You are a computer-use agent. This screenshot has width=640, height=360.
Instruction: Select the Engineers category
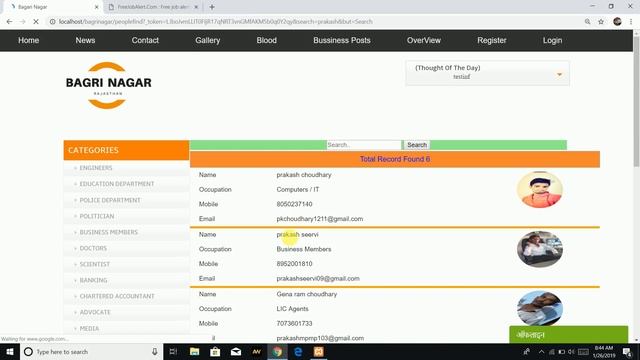click(x=96, y=168)
